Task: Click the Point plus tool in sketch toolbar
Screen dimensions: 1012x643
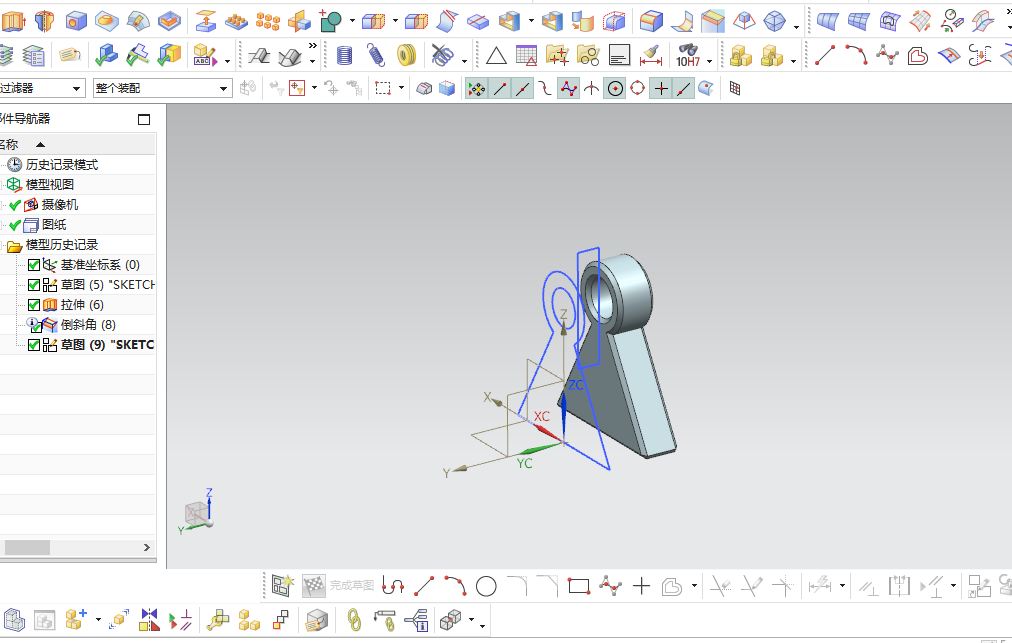Action: click(x=641, y=586)
